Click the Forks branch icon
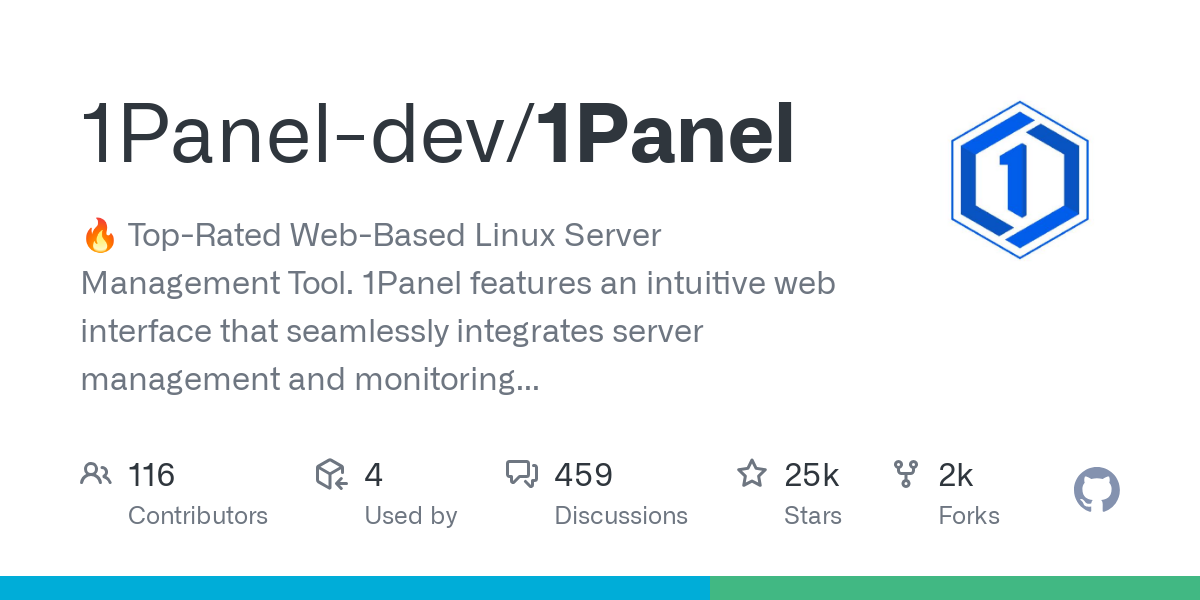Screen dimensions: 1200x600 [x=906, y=474]
